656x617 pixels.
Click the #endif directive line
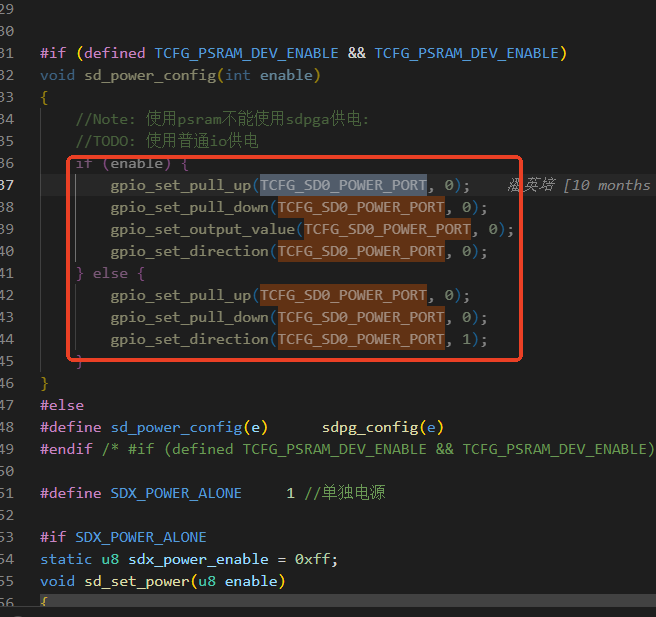pos(347,449)
